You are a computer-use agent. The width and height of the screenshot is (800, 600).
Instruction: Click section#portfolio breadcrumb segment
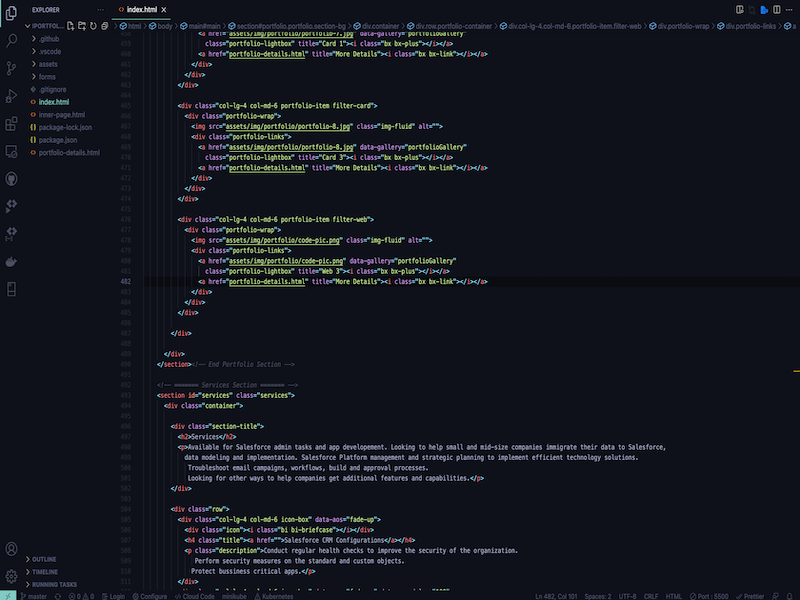[x=287, y=26]
